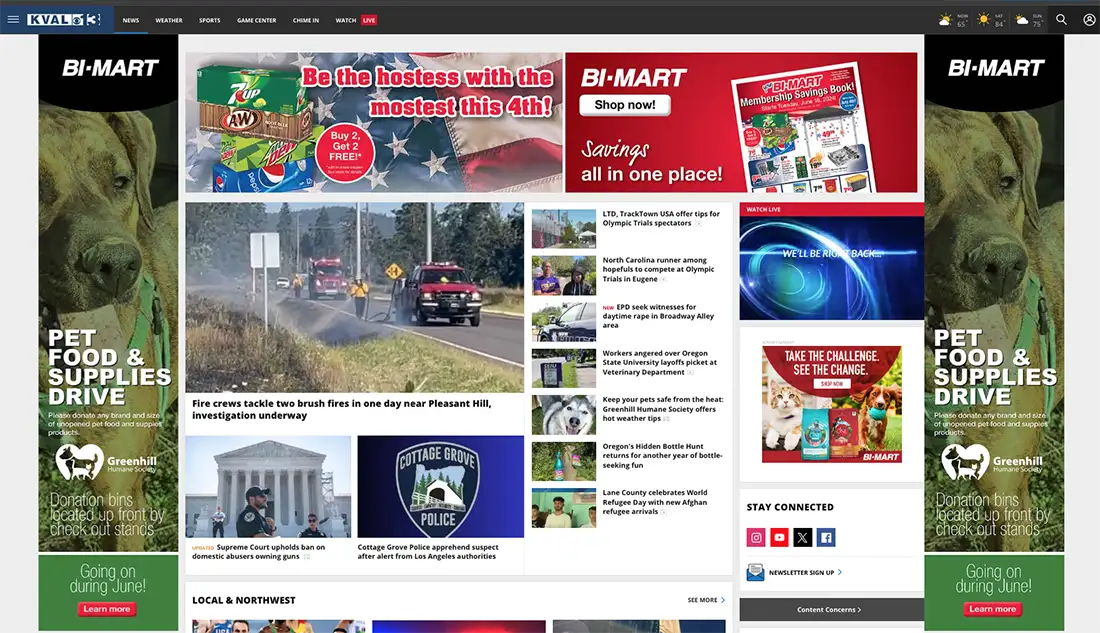Open EPD seek witnesses Broadway Alley story

click(658, 316)
